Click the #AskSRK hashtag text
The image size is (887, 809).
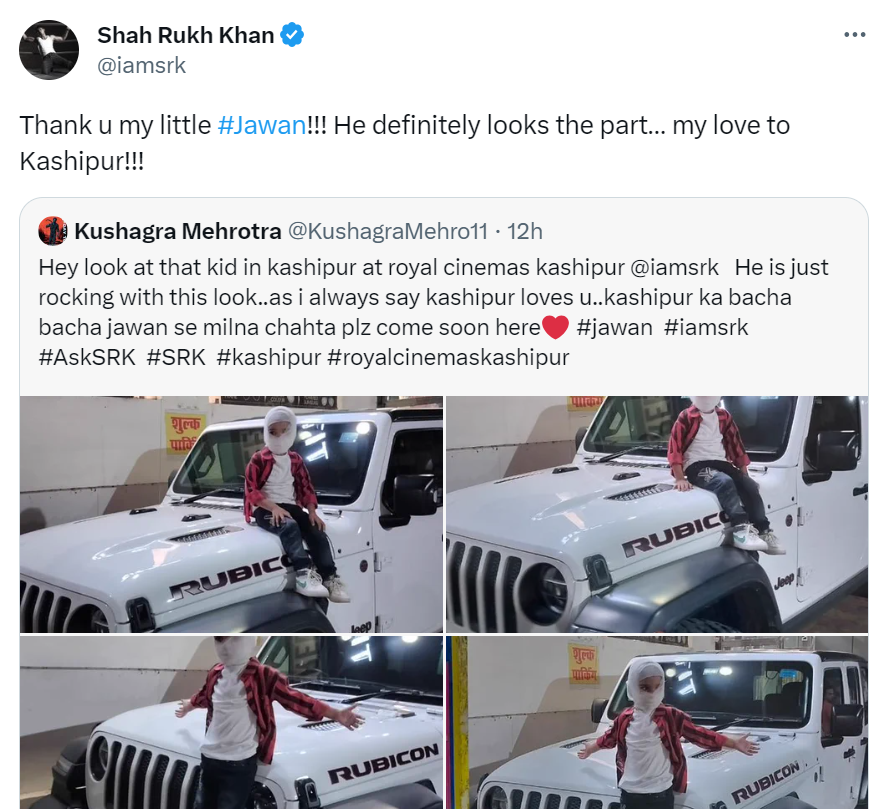[x=87, y=358]
